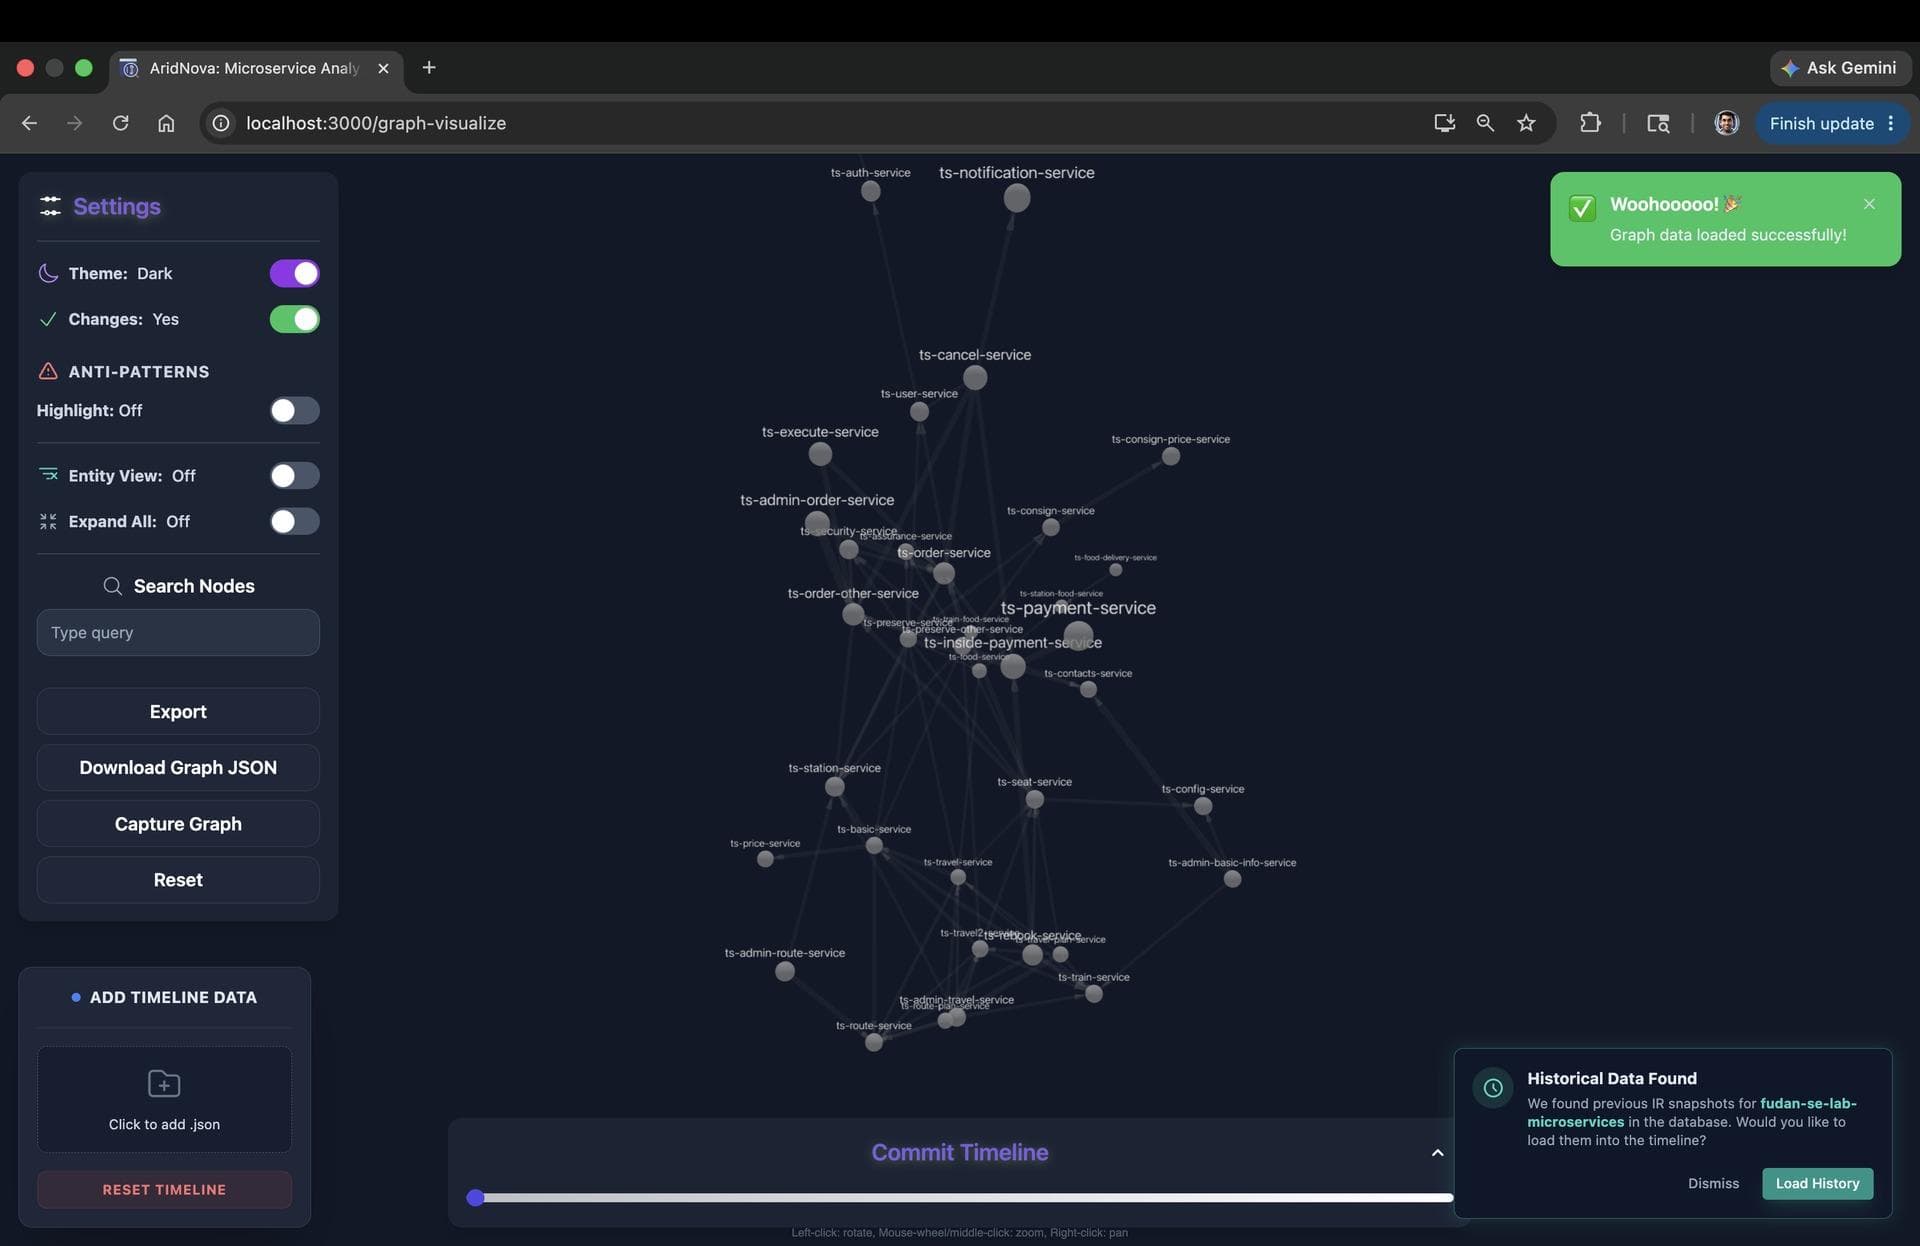Click the Settings sliders icon
This screenshot has width=1920, height=1246.
50,206
